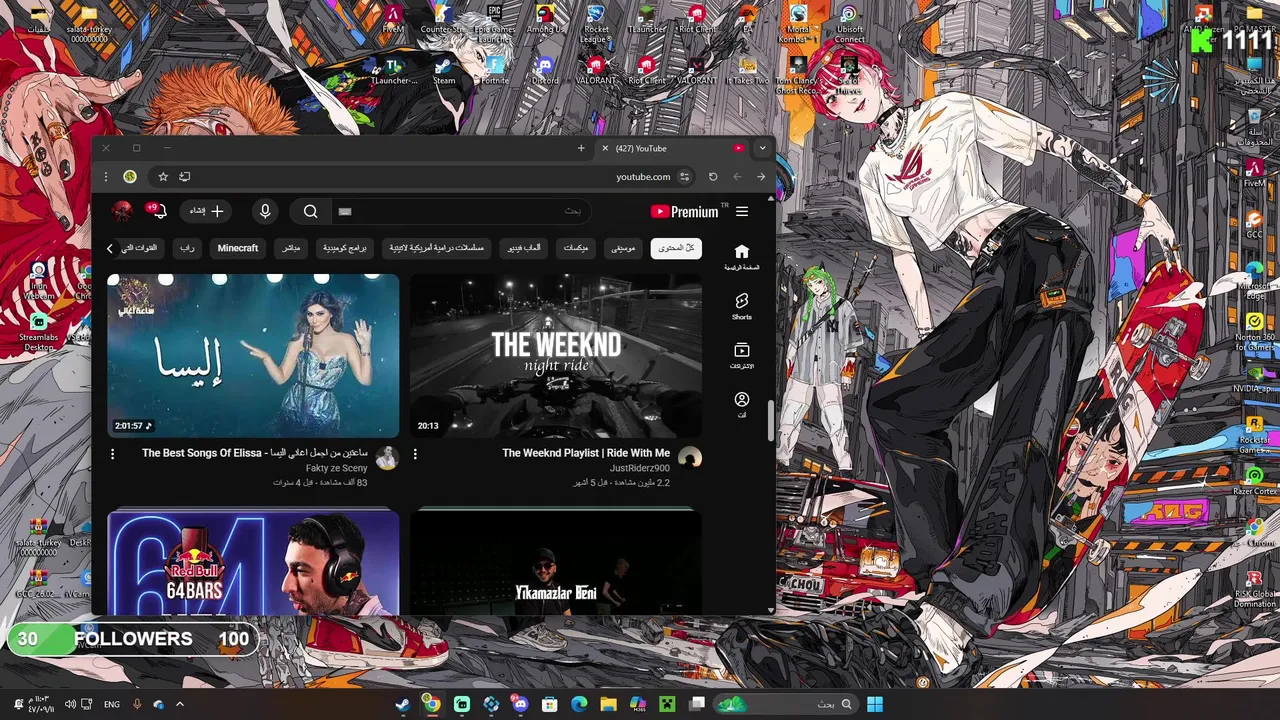Open the media control icon beside the bookmark star
Viewport: 1280px width, 720px height.
coord(185,176)
